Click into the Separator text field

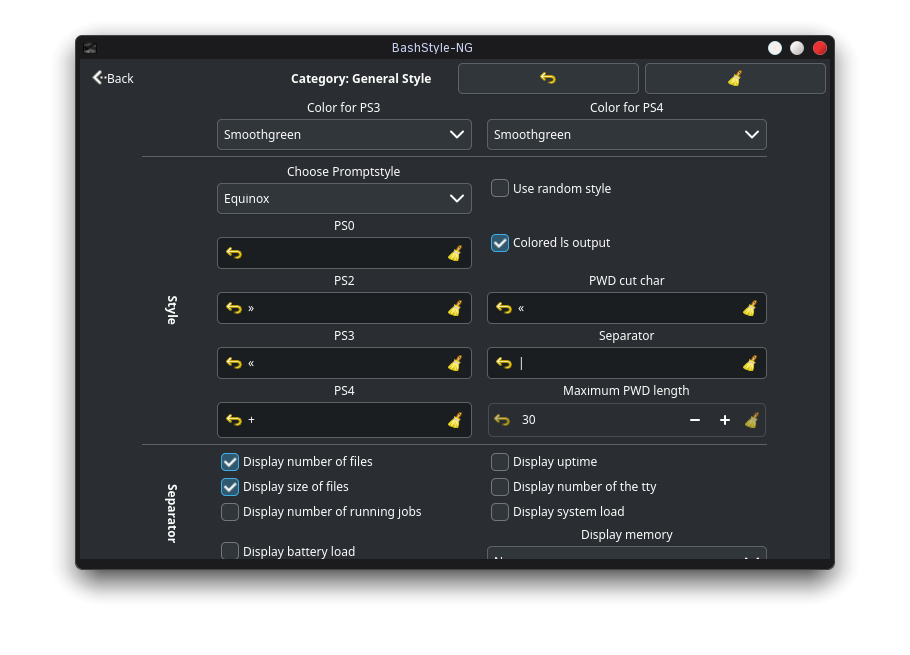tap(627, 363)
